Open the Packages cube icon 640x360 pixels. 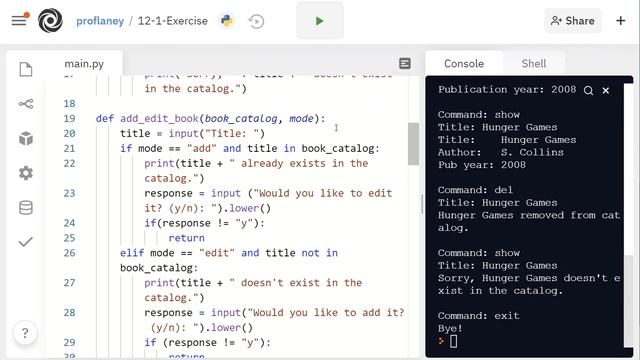tap(26, 138)
